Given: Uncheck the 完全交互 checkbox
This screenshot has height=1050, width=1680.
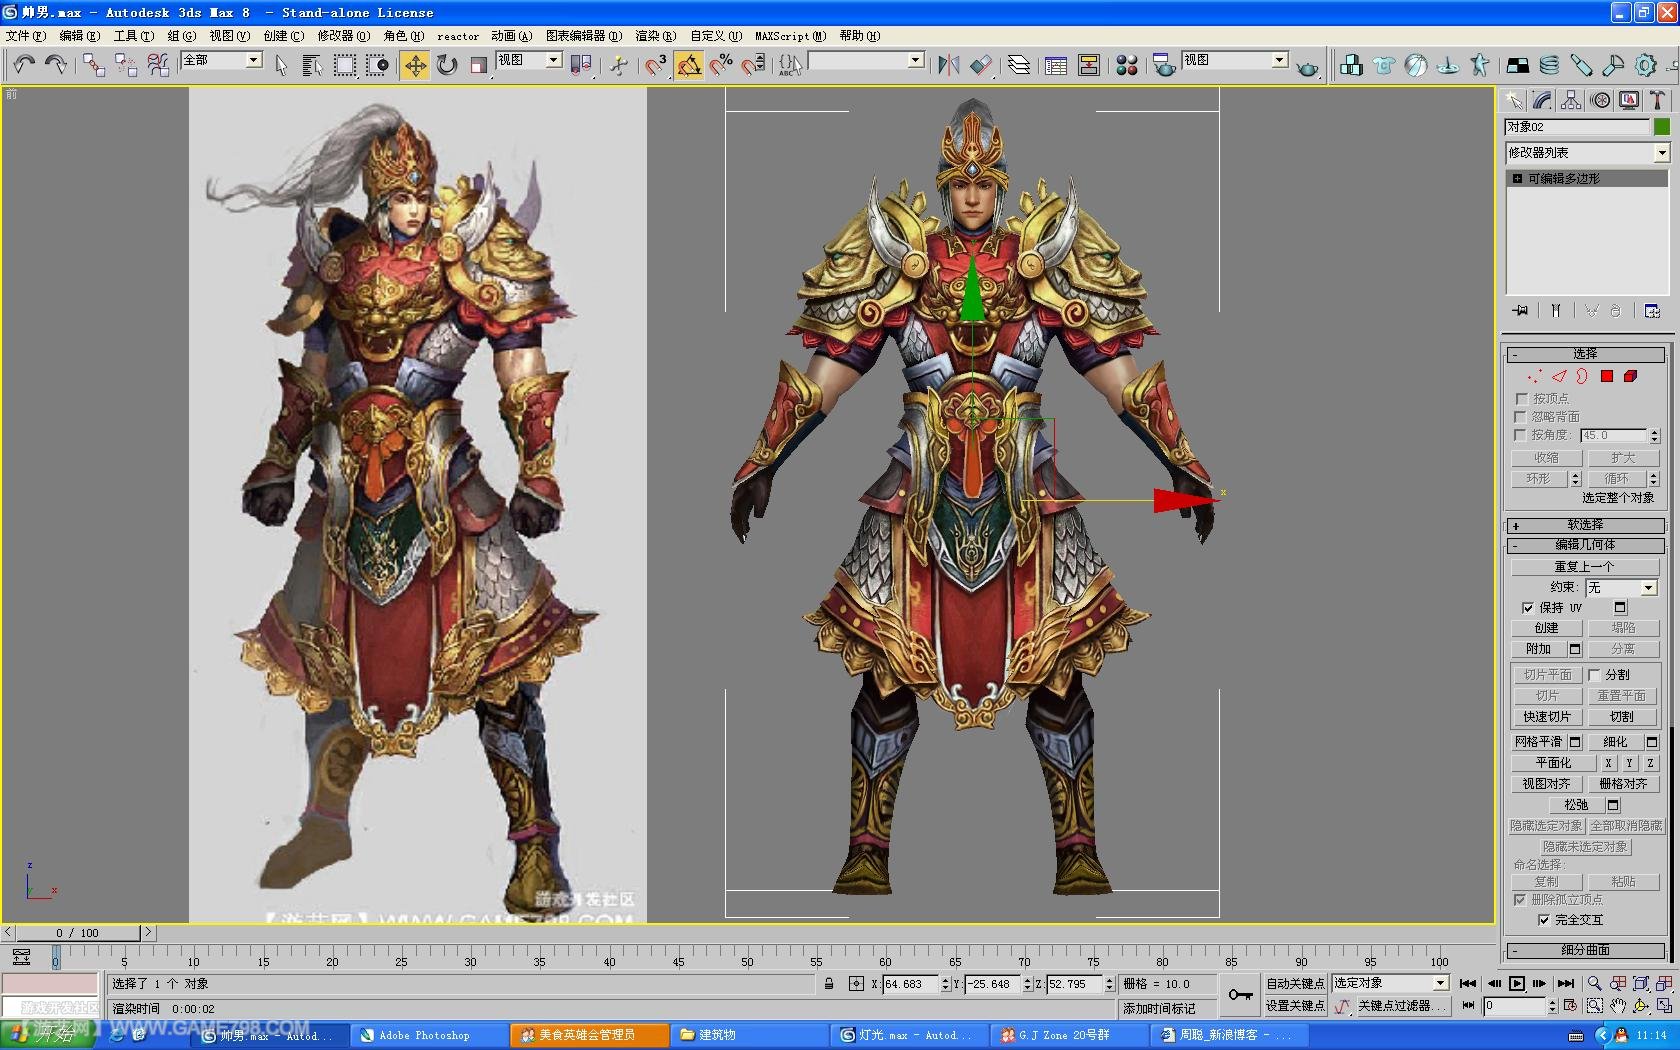Looking at the screenshot, I should pos(1543,919).
